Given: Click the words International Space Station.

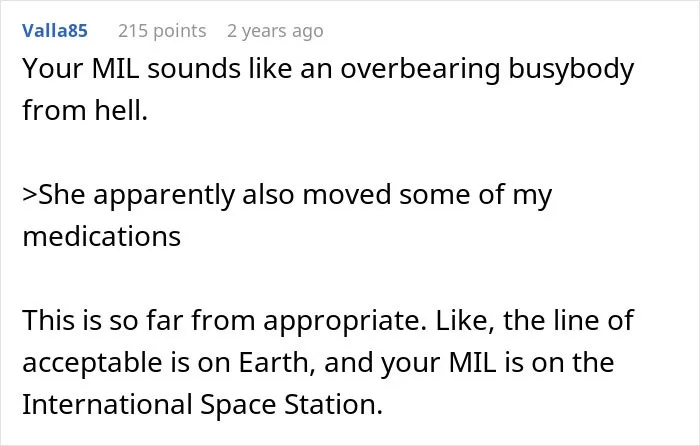Looking at the screenshot, I should [x=203, y=404].
